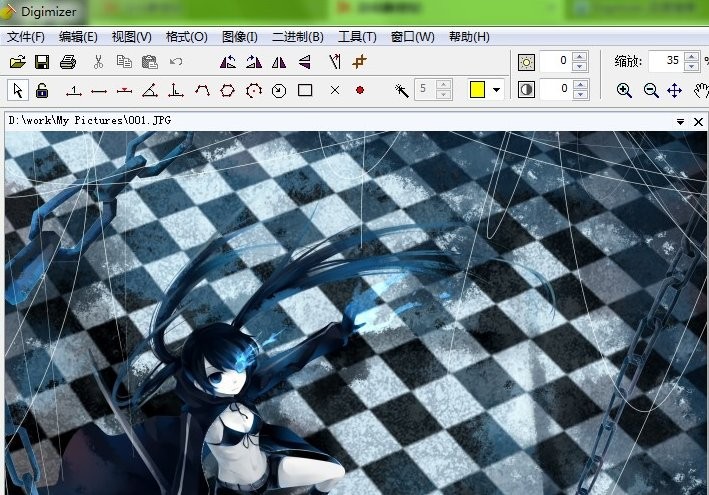Click the brightness sun icon
Screen dimensions: 709x495
[x=526, y=62]
